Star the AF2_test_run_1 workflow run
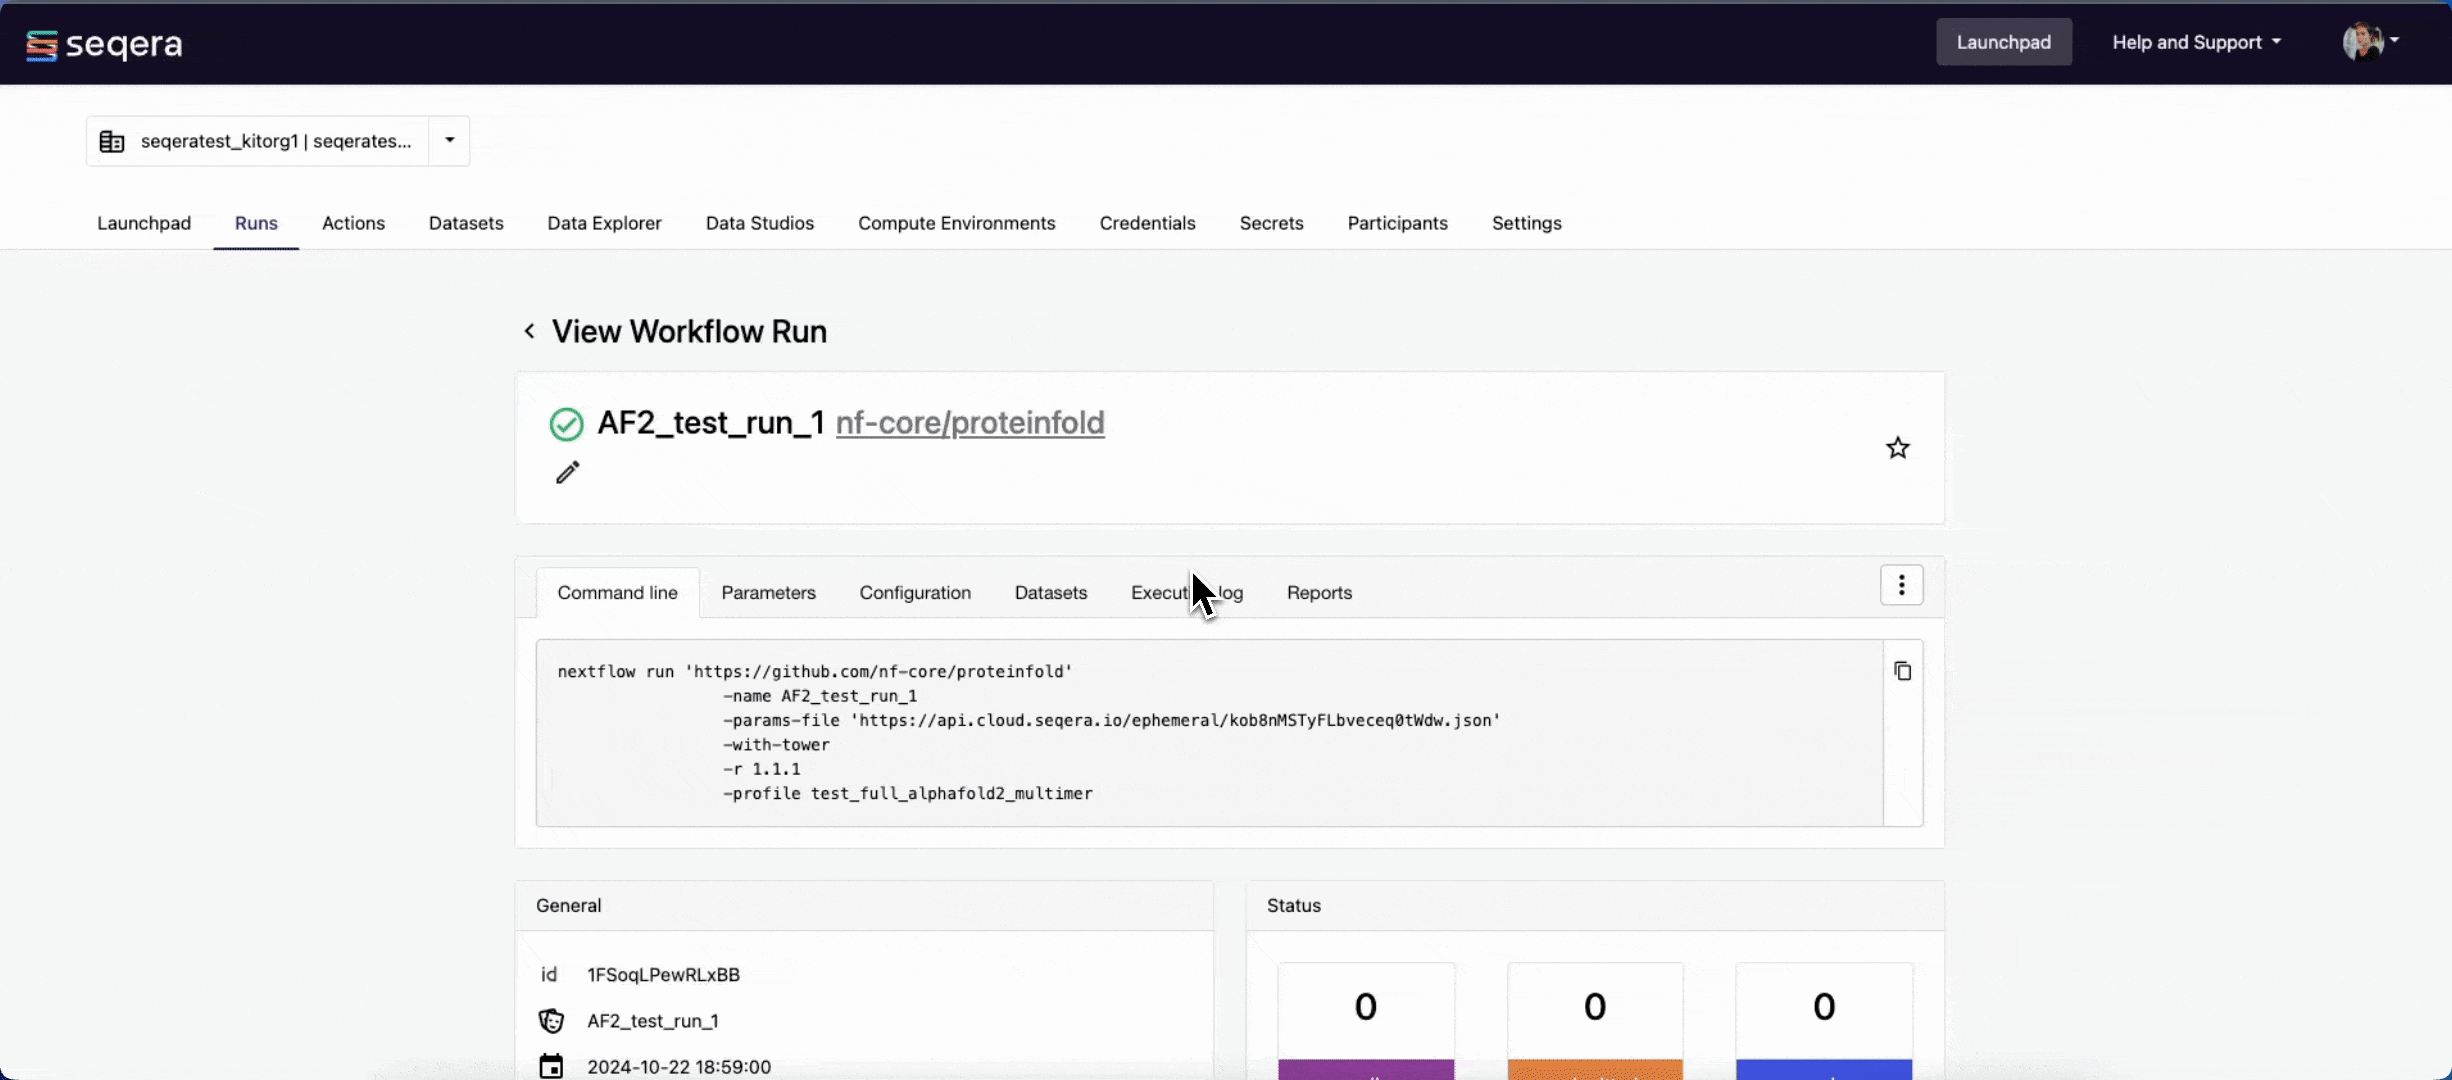 1897,447
